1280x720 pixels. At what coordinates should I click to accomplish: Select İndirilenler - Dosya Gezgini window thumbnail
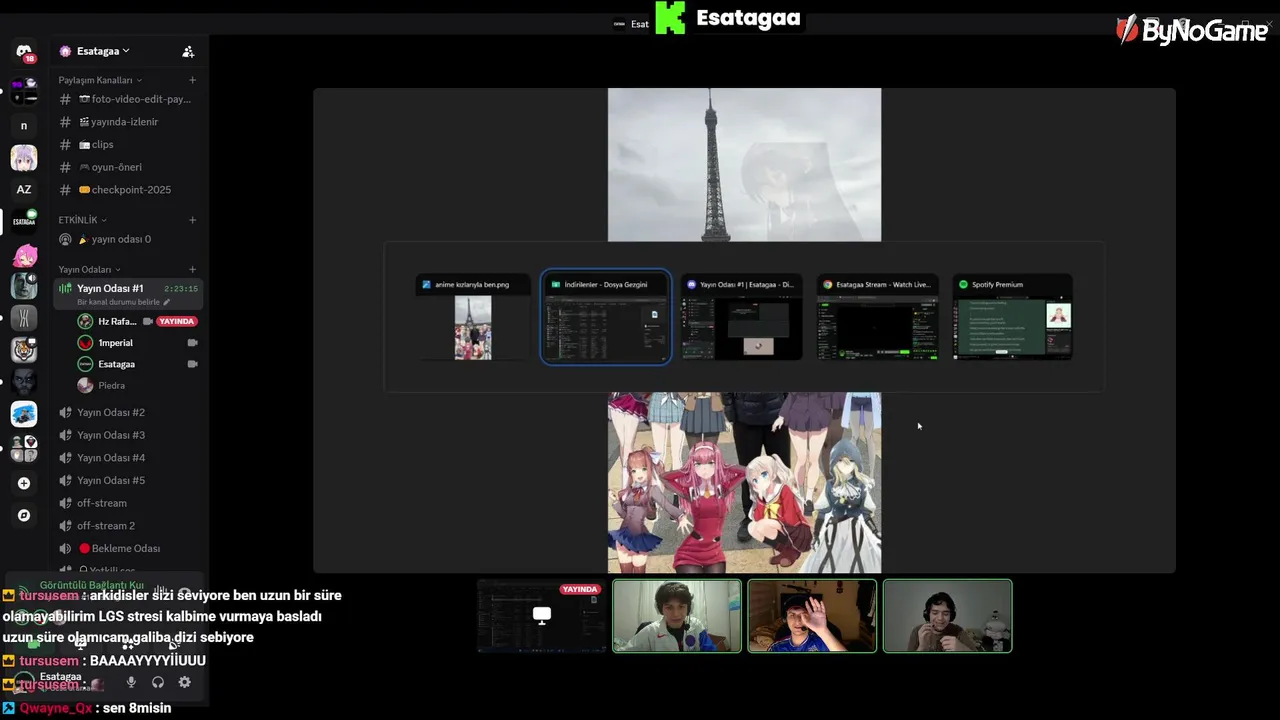coord(606,318)
